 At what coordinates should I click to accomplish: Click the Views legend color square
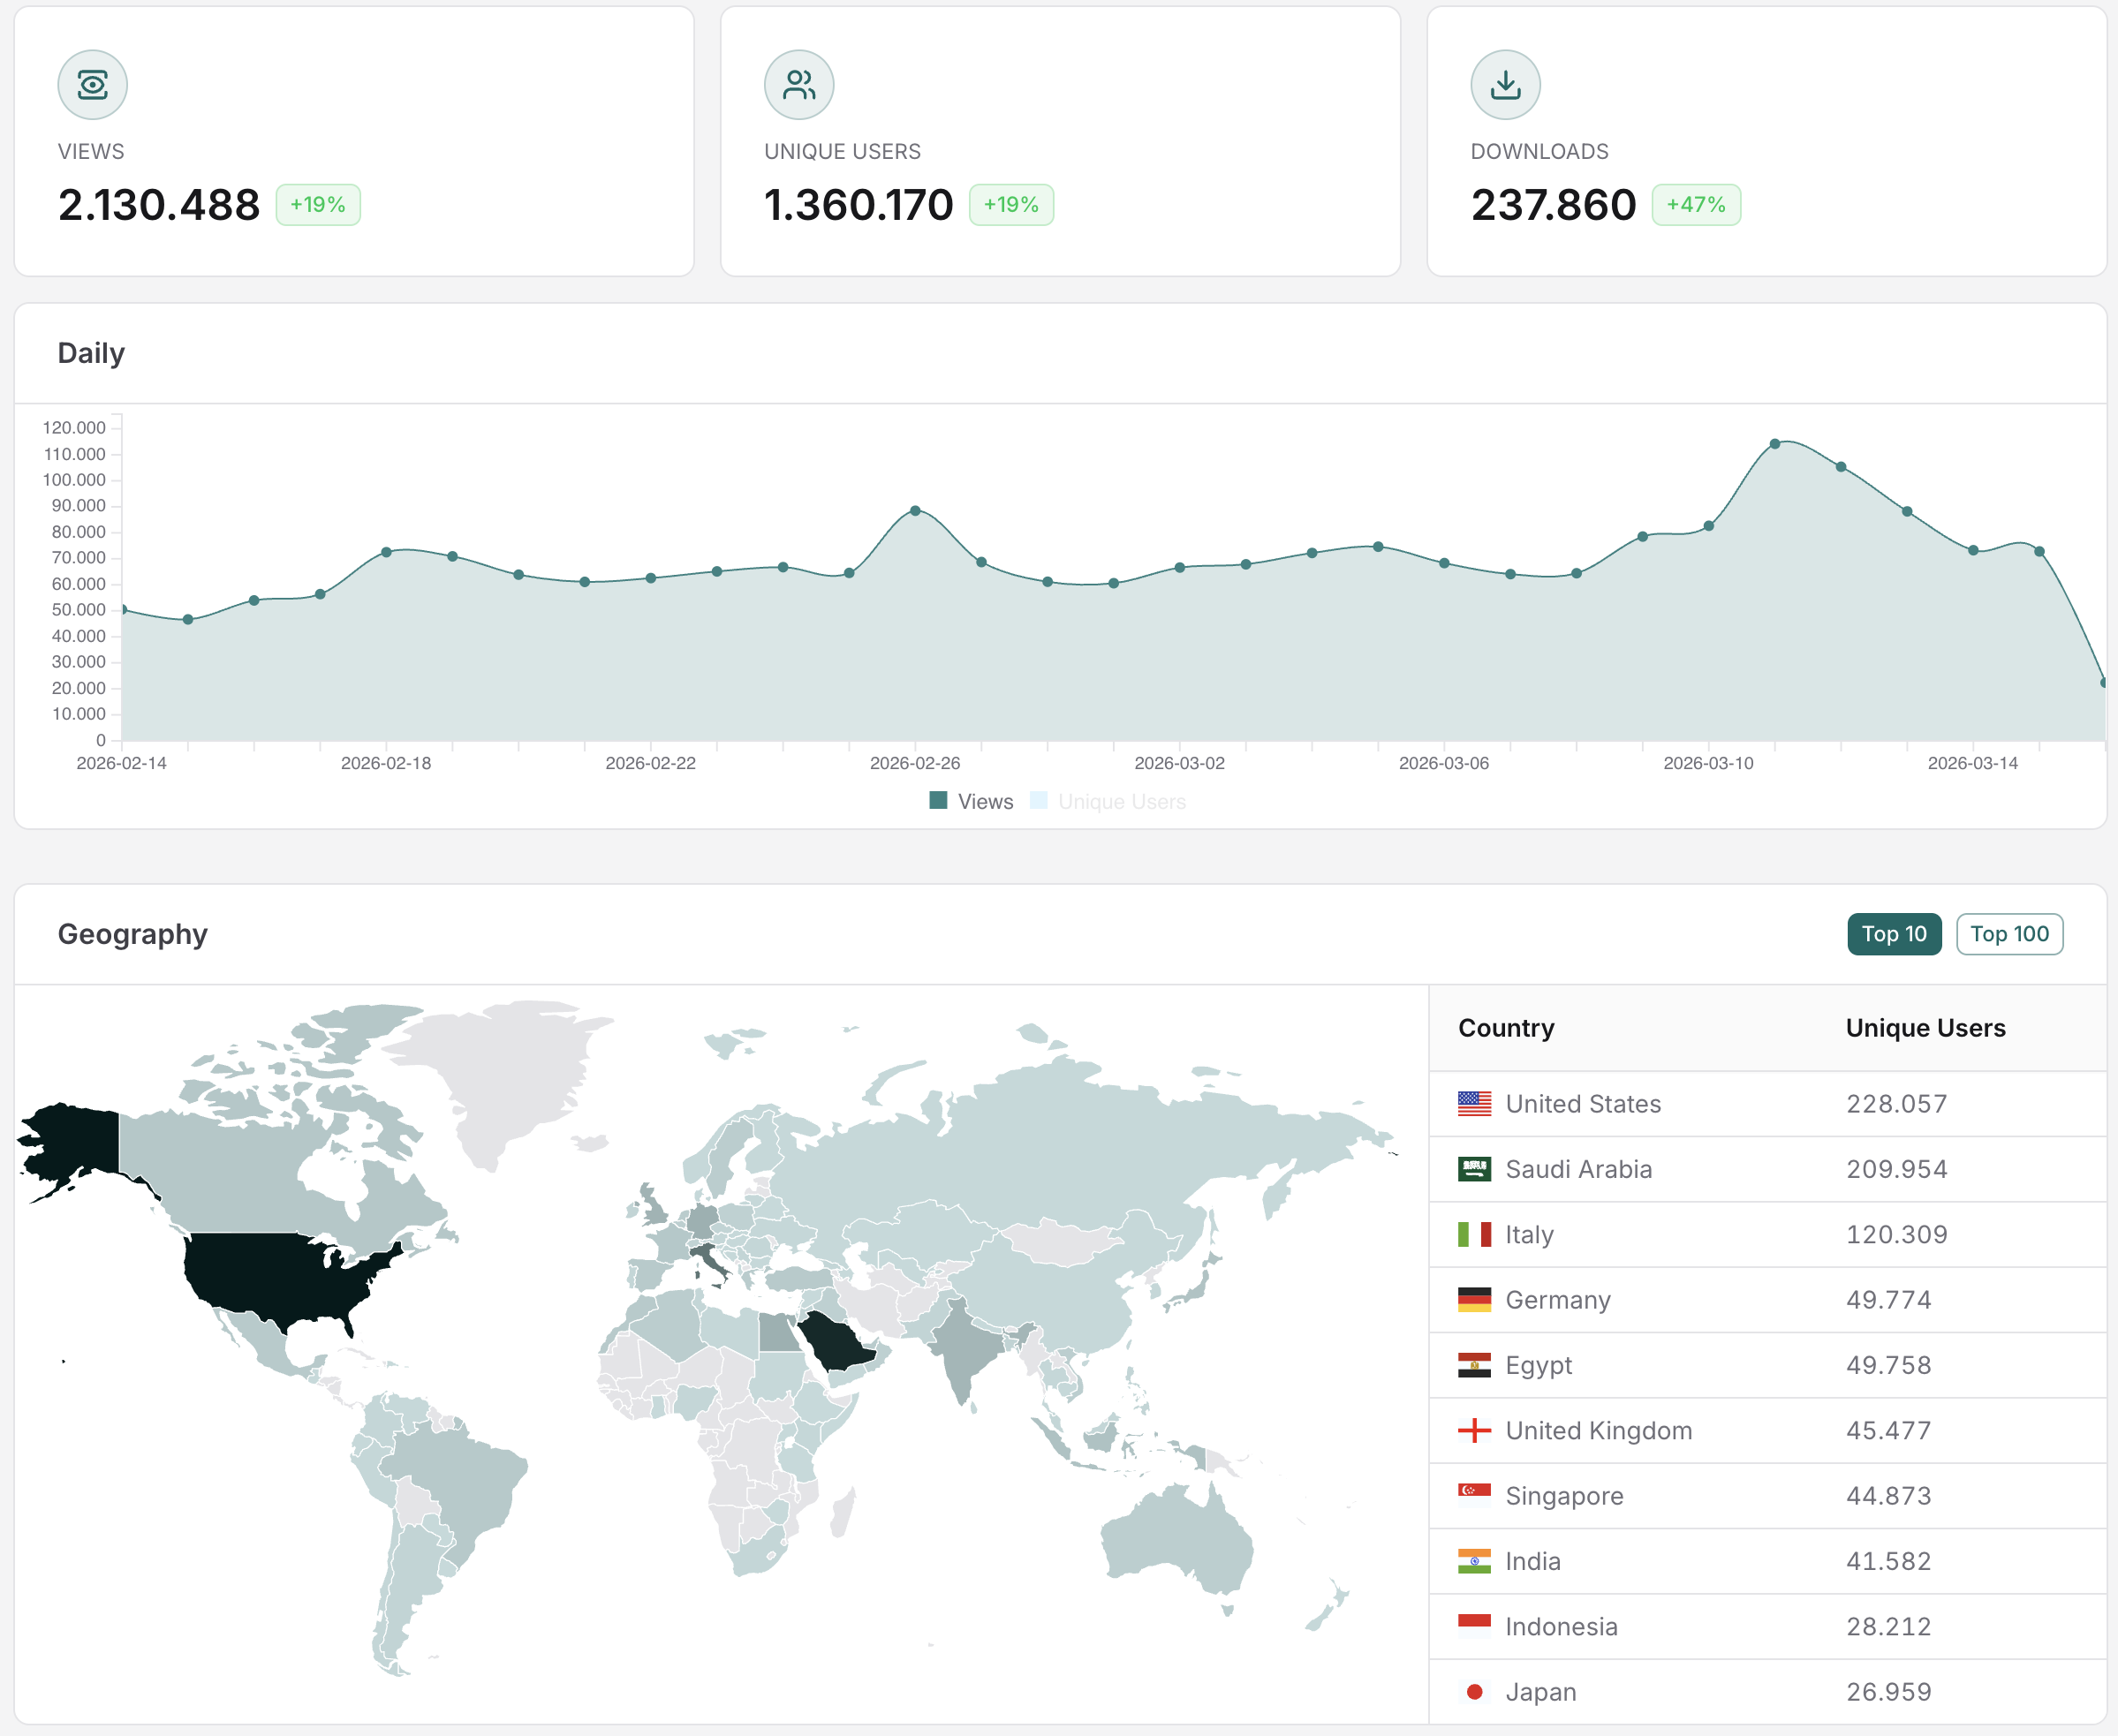point(937,800)
